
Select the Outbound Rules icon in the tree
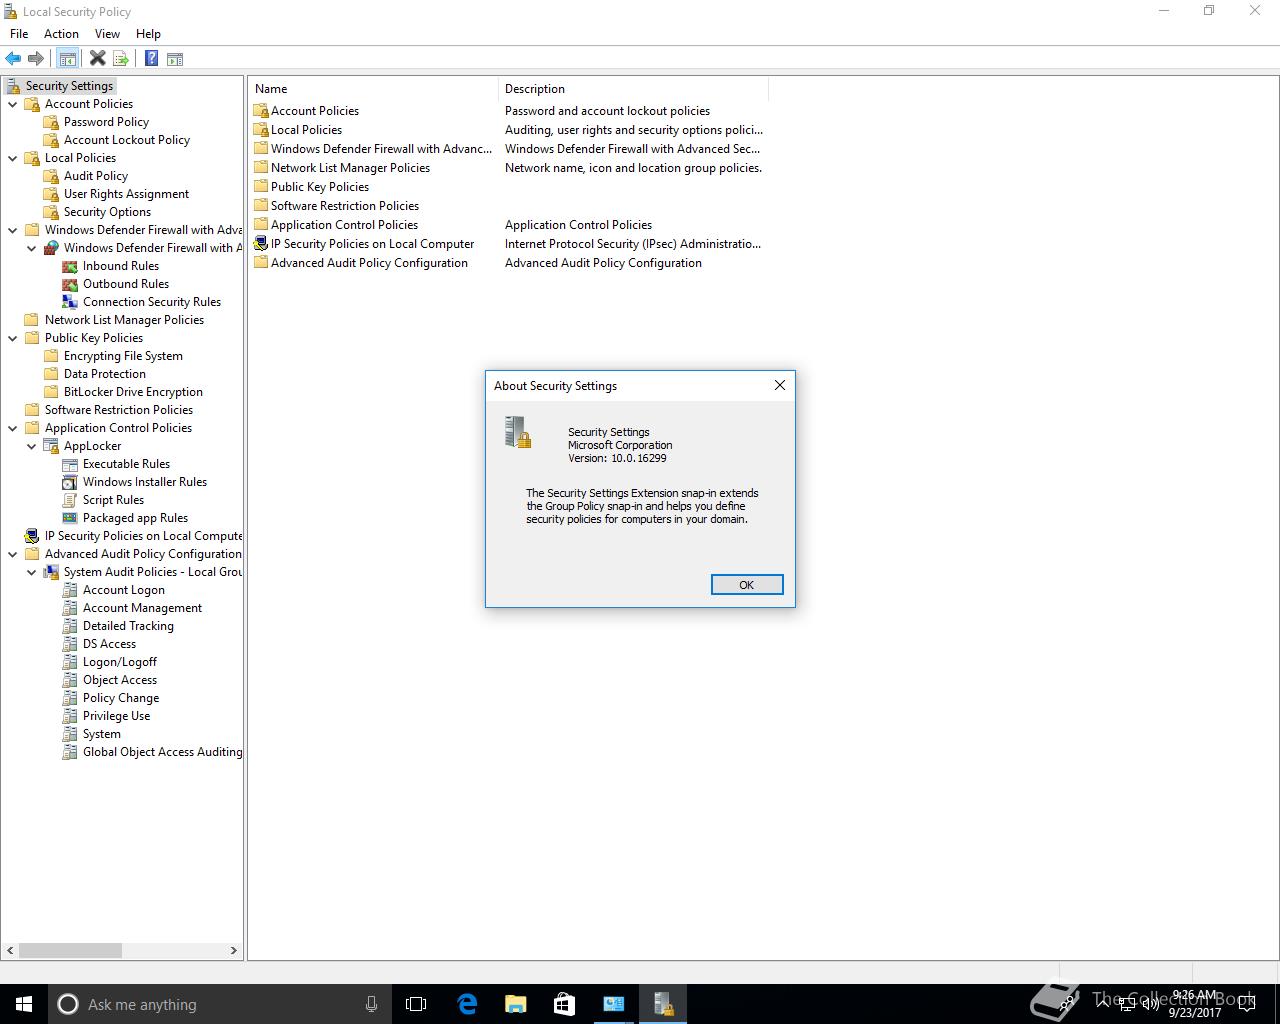70,284
